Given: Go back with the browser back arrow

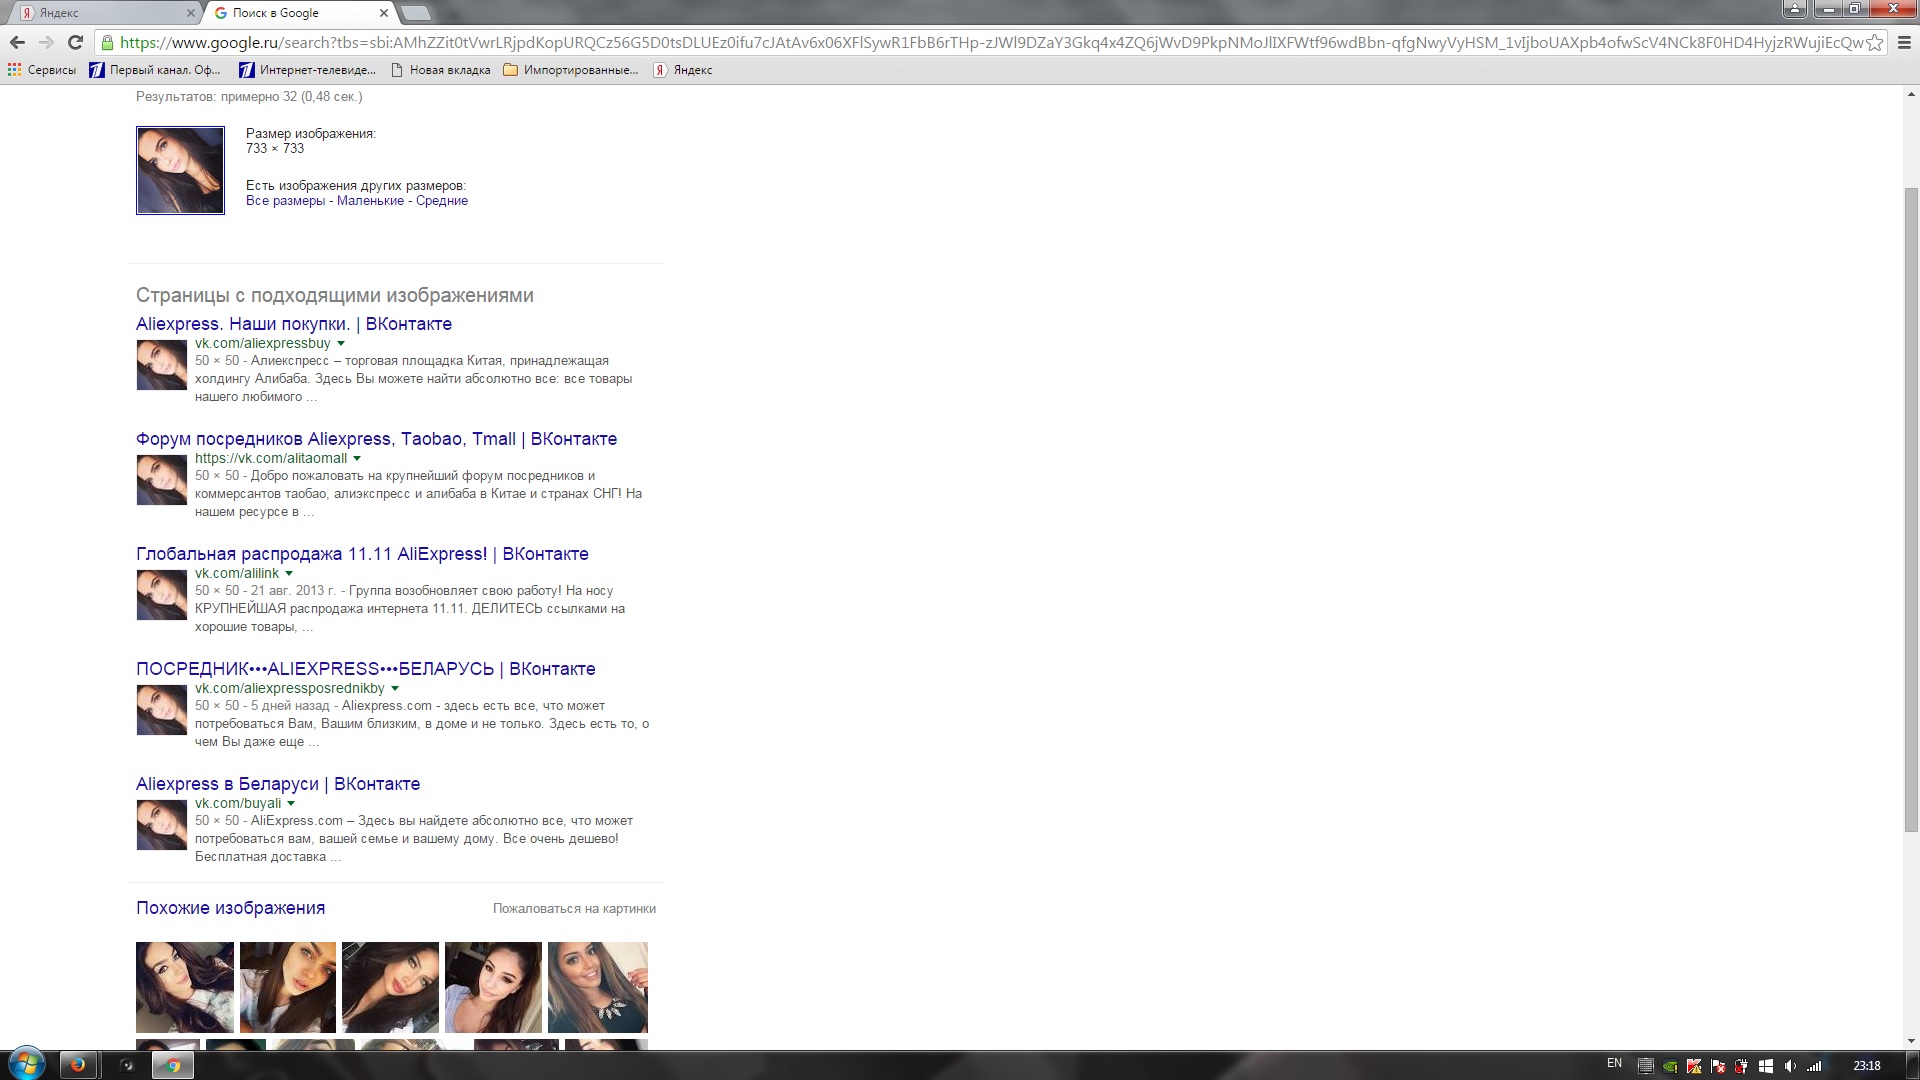Looking at the screenshot, I should pyautogui.click(x=17, y=42).
